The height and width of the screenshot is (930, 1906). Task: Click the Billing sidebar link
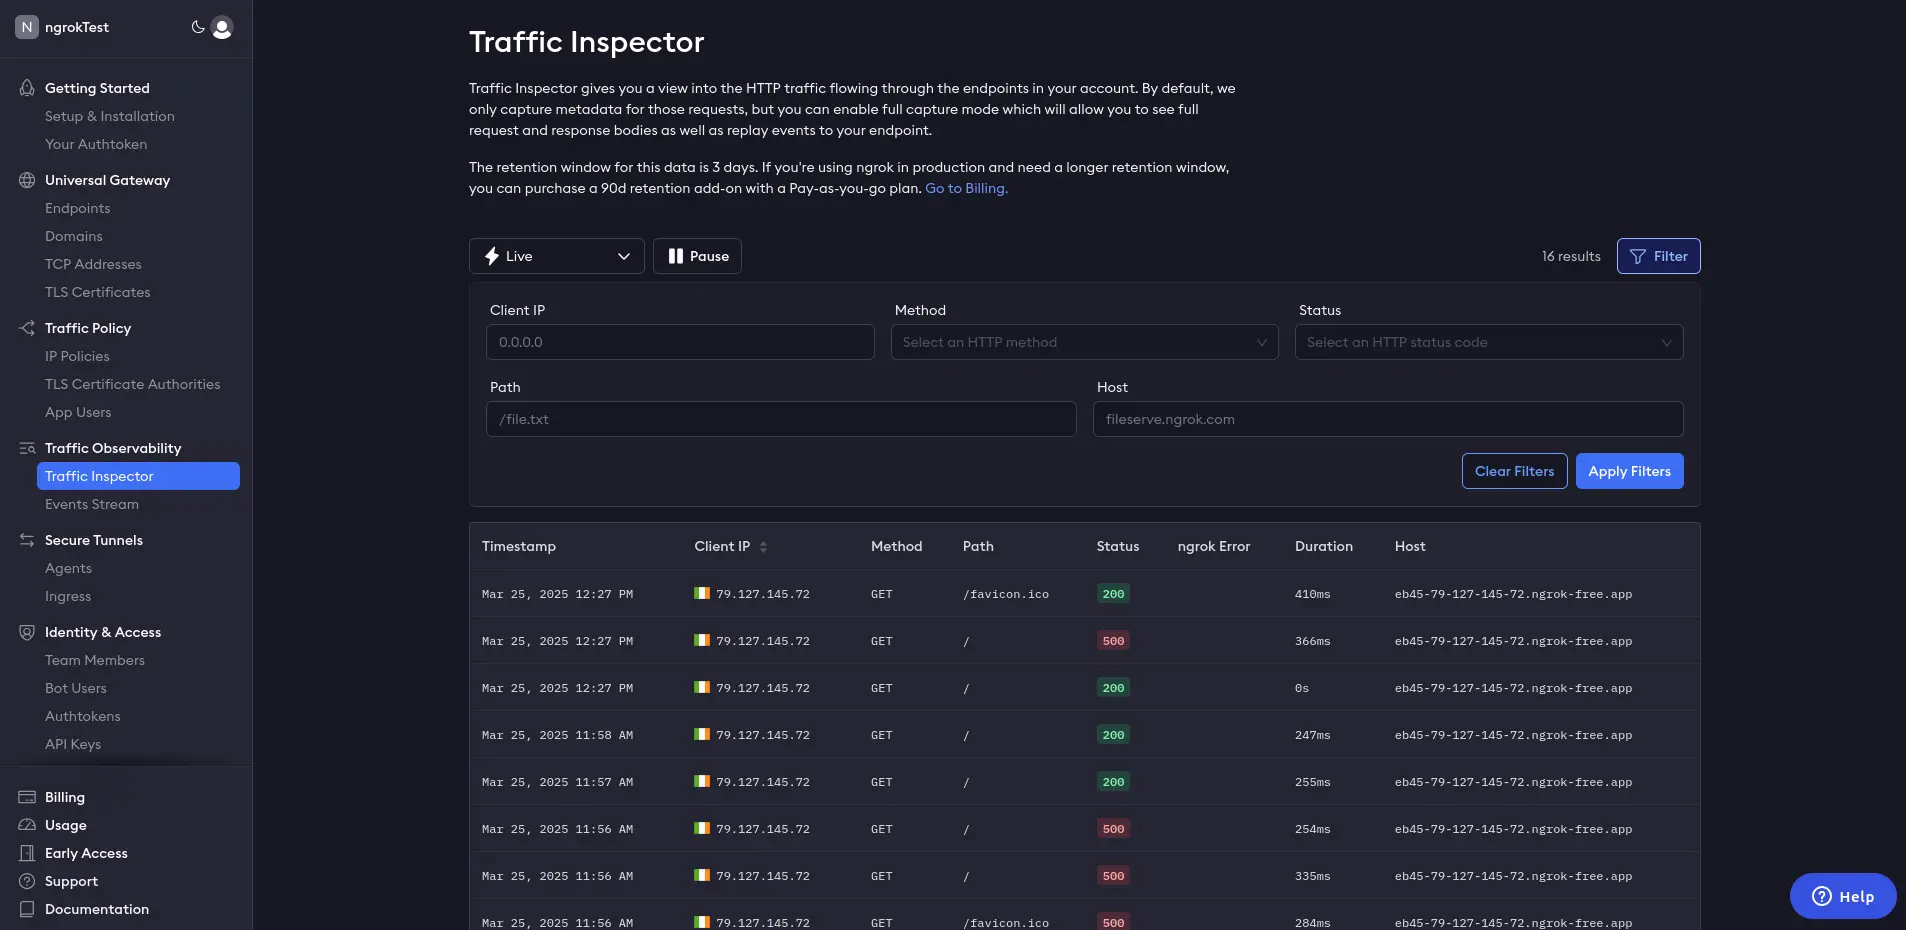(x=65, y=797)
